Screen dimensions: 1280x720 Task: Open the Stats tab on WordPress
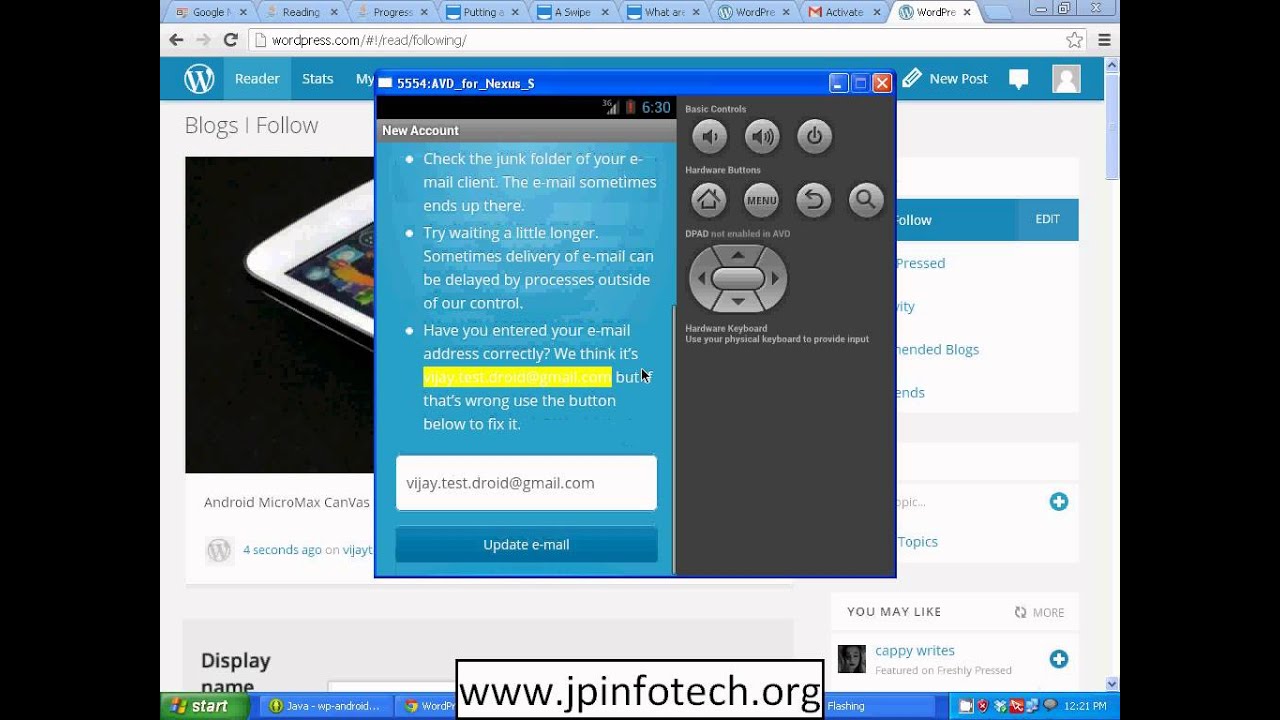pos(317,79)
